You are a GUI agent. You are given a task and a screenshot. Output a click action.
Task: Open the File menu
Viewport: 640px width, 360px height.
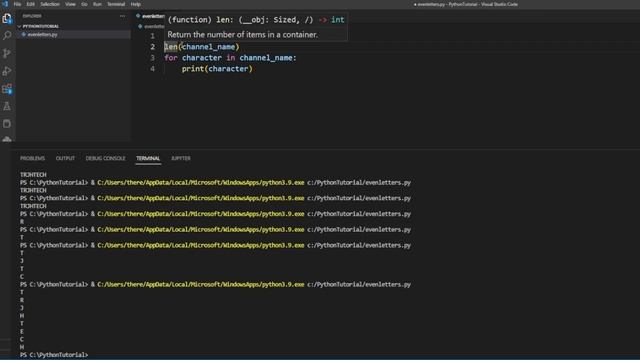(x=18, y=4)
